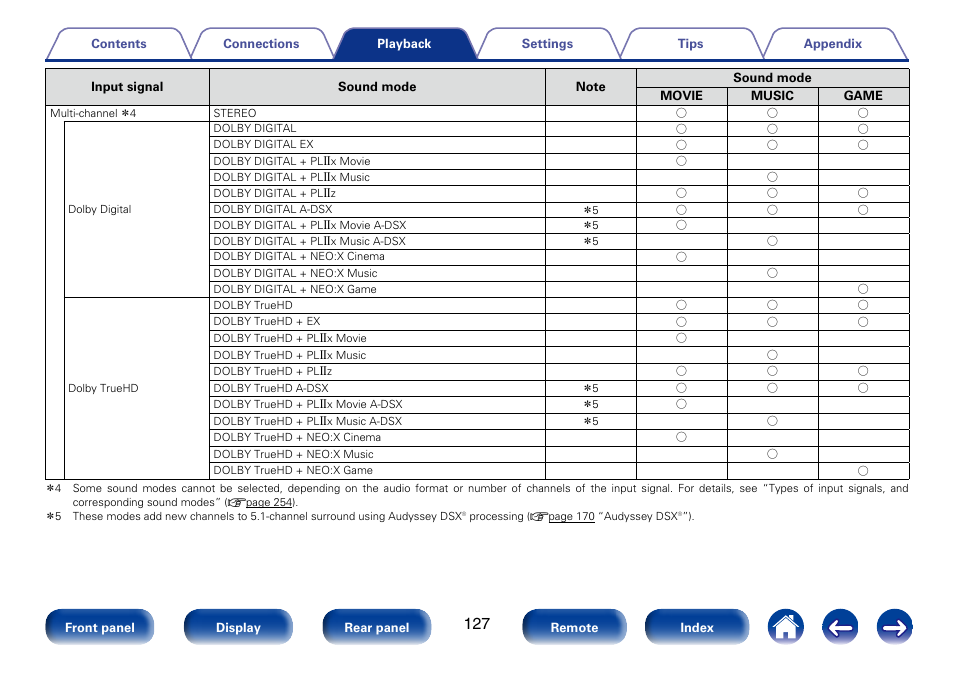The image size is (954, 673).
Task: Click DOLBY DIGITAL + PLIIx Music A-DSX
Action: point(377,241)
